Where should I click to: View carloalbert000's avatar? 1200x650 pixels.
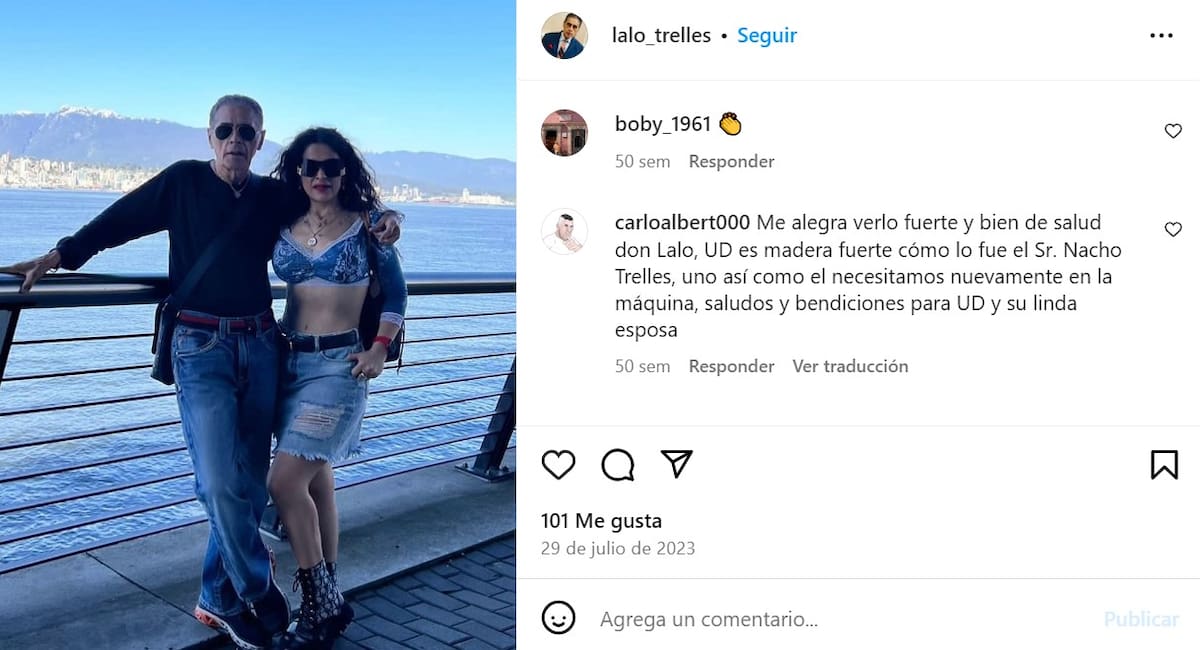564,232
